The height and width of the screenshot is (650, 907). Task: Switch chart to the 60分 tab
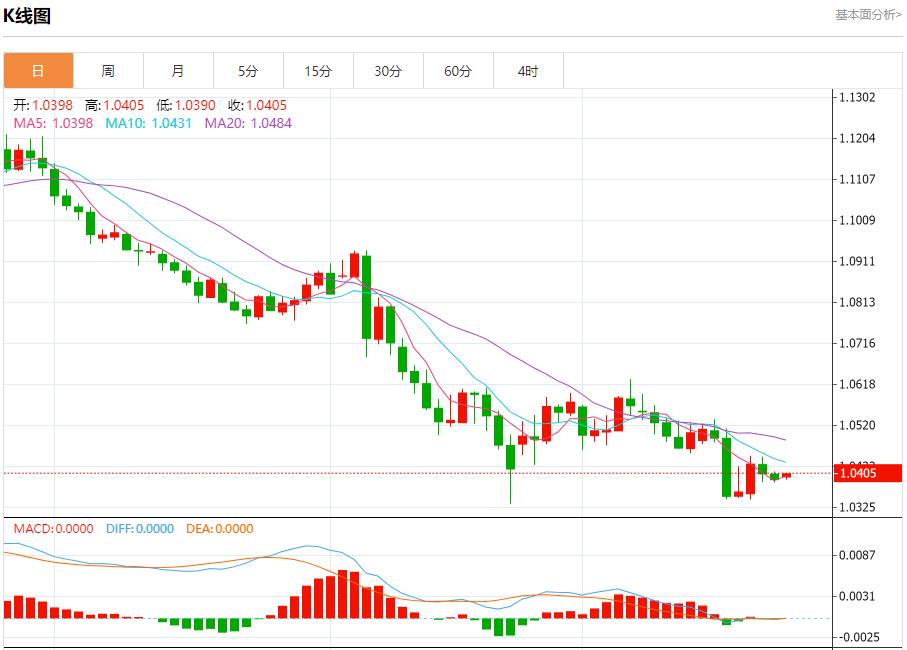(x=458, y=71)
